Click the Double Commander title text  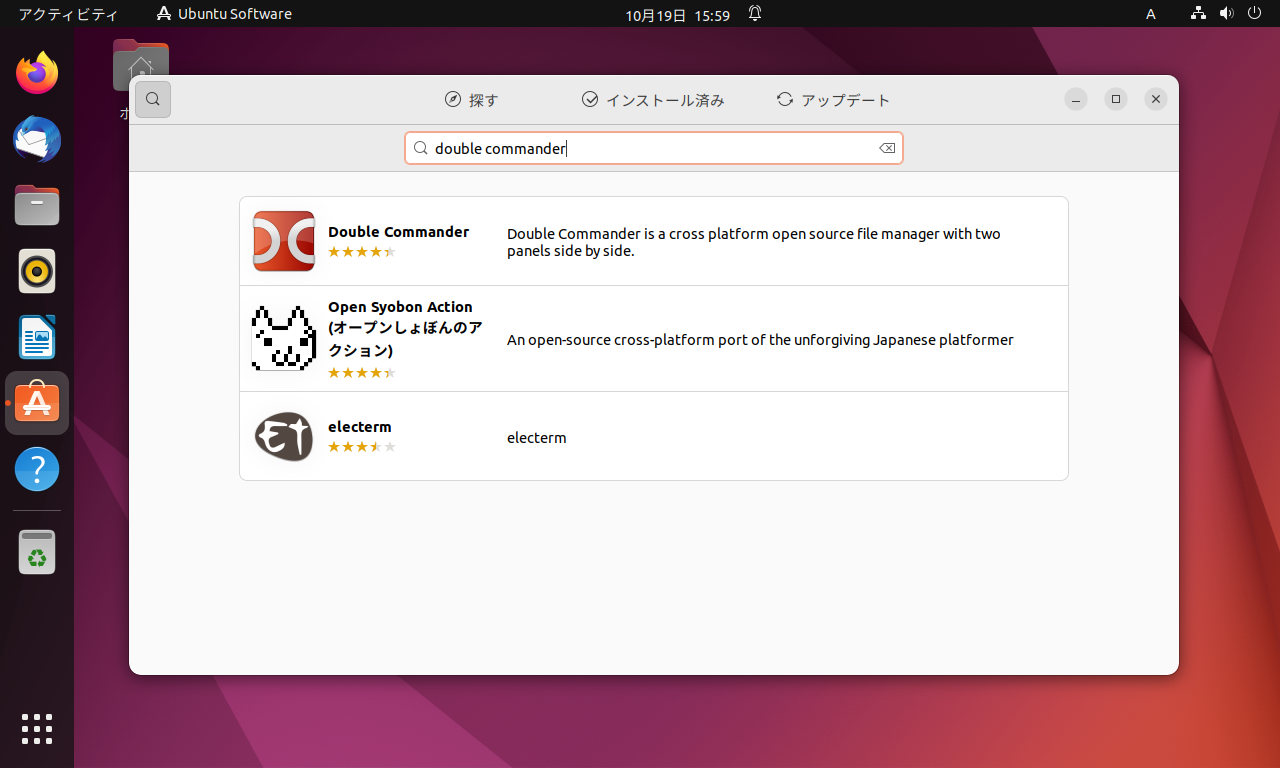398,231
